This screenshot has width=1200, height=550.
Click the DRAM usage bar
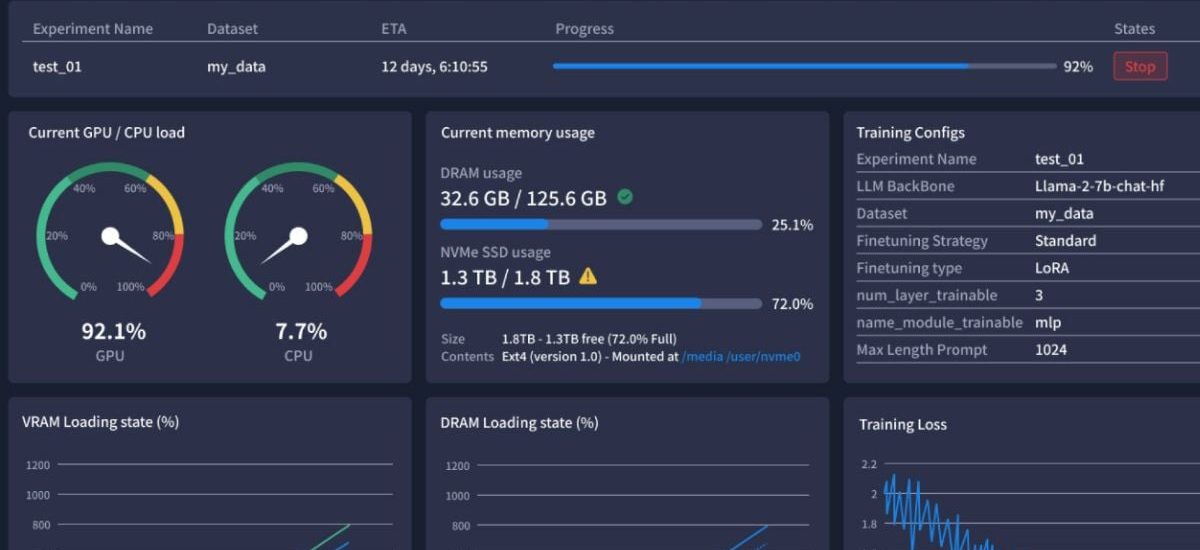601,225
